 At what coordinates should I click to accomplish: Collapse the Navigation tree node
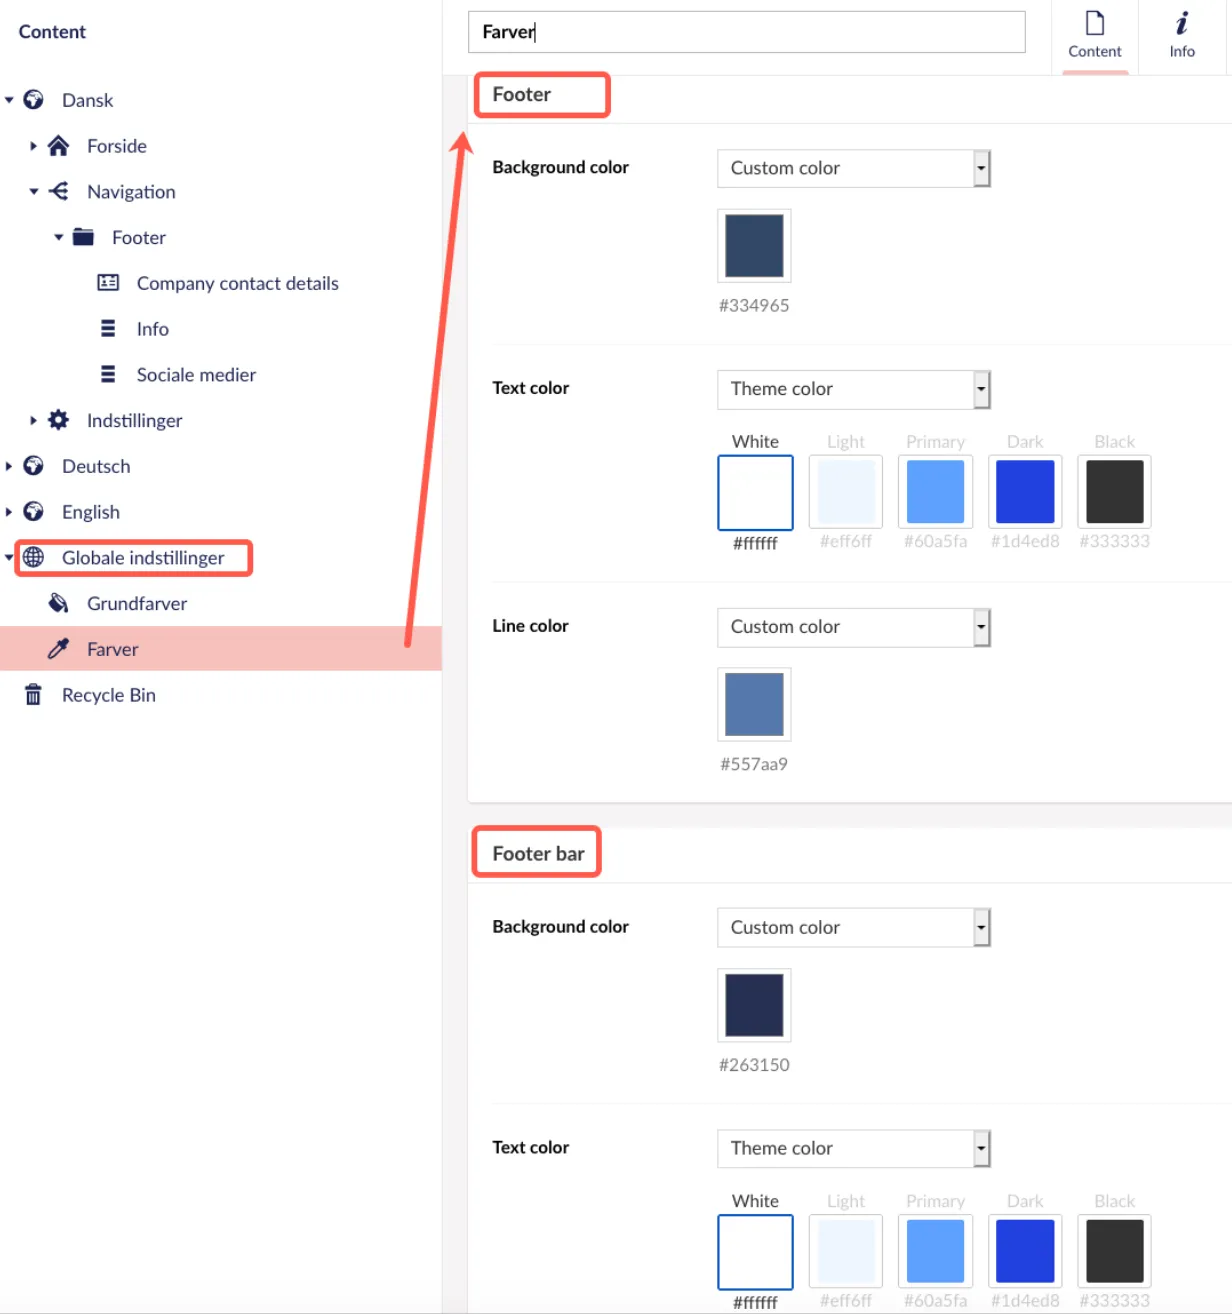click(34, 191)
